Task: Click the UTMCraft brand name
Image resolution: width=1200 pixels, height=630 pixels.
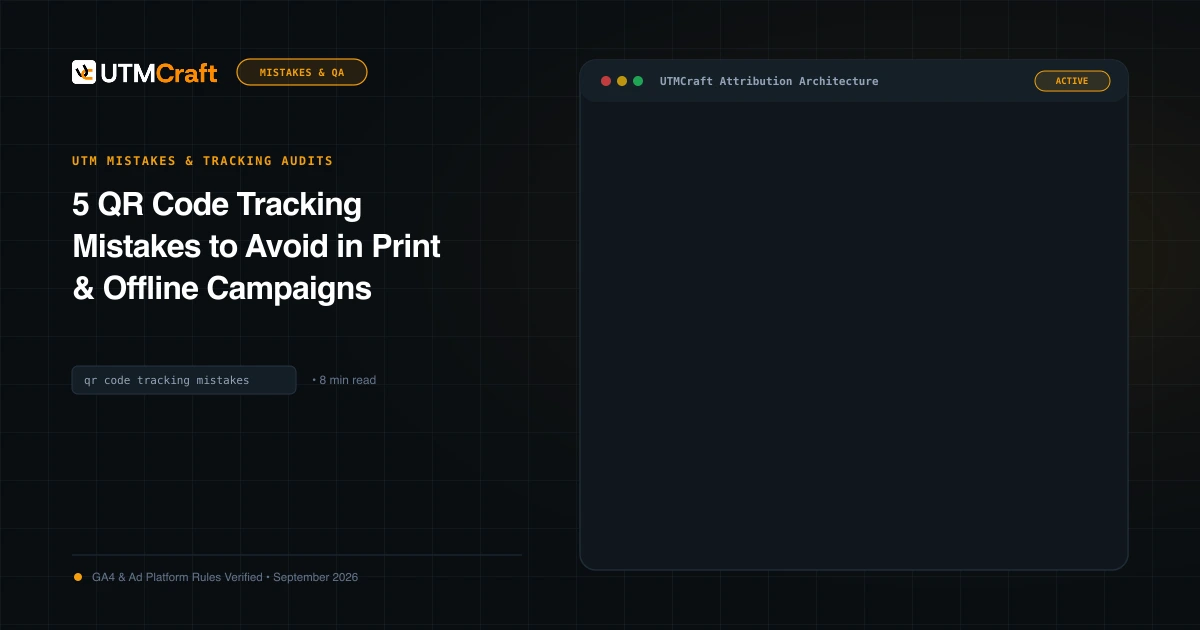Action: coord(159,73)
